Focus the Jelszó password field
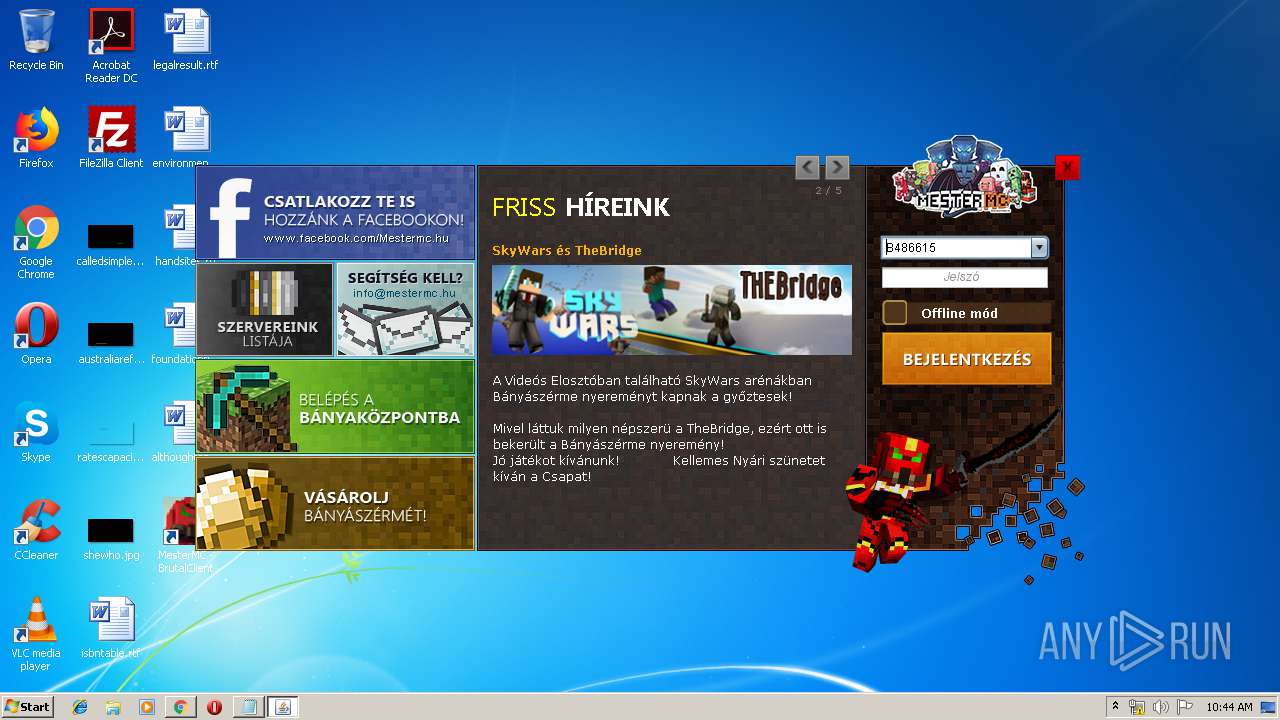1280x720 pixels. pos(965,278)
